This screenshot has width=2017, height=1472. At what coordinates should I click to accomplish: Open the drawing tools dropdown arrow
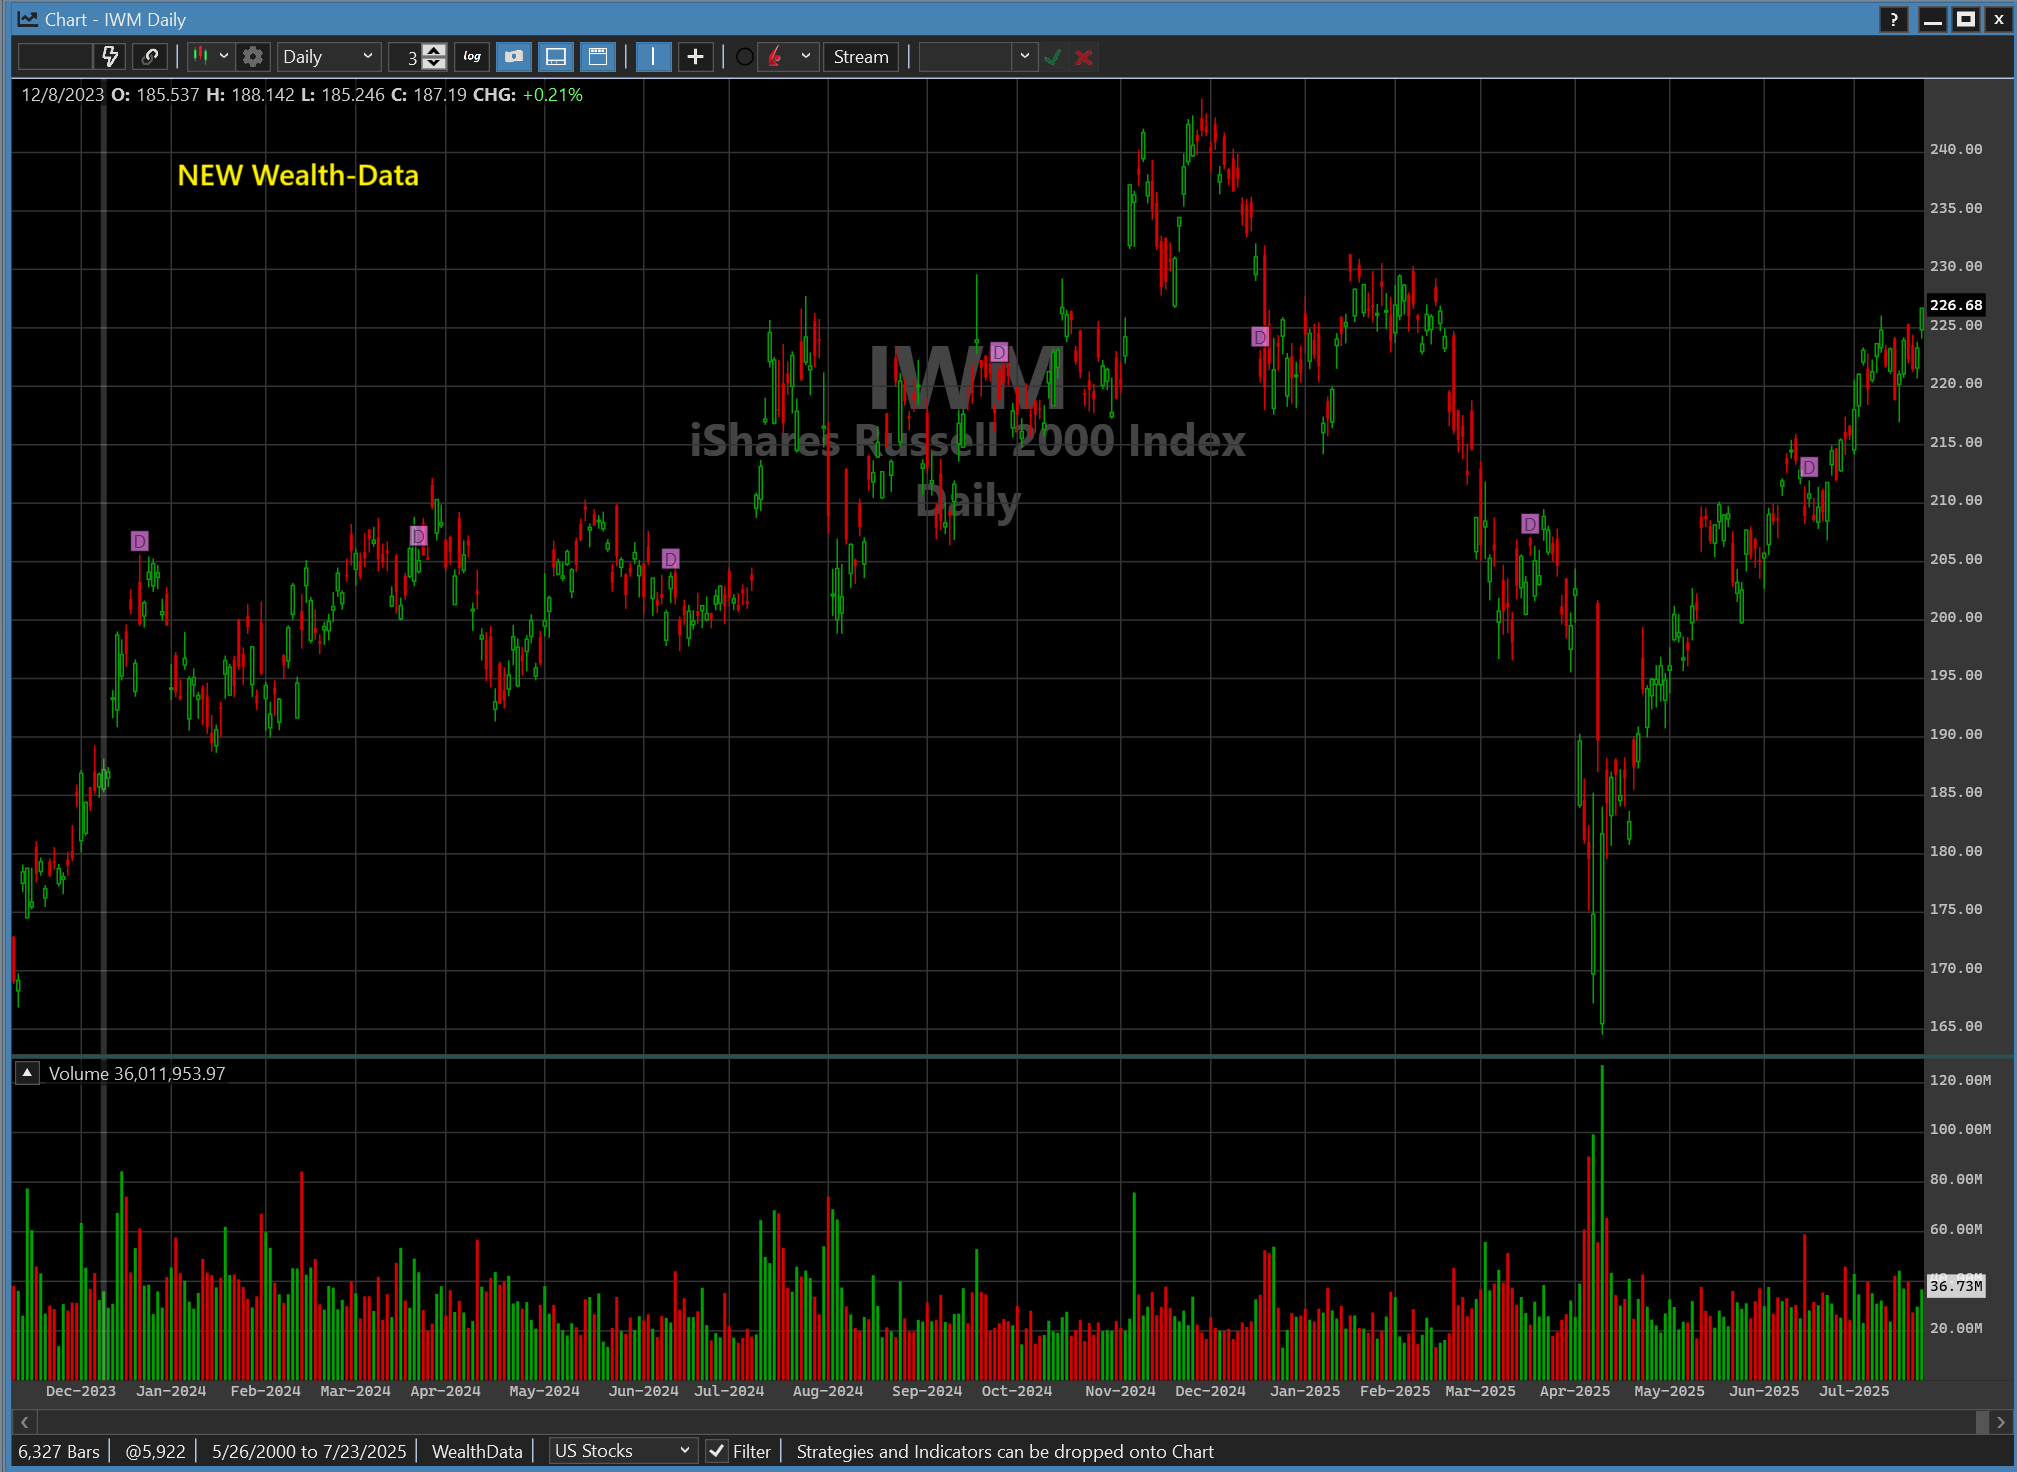pos(806,57)
